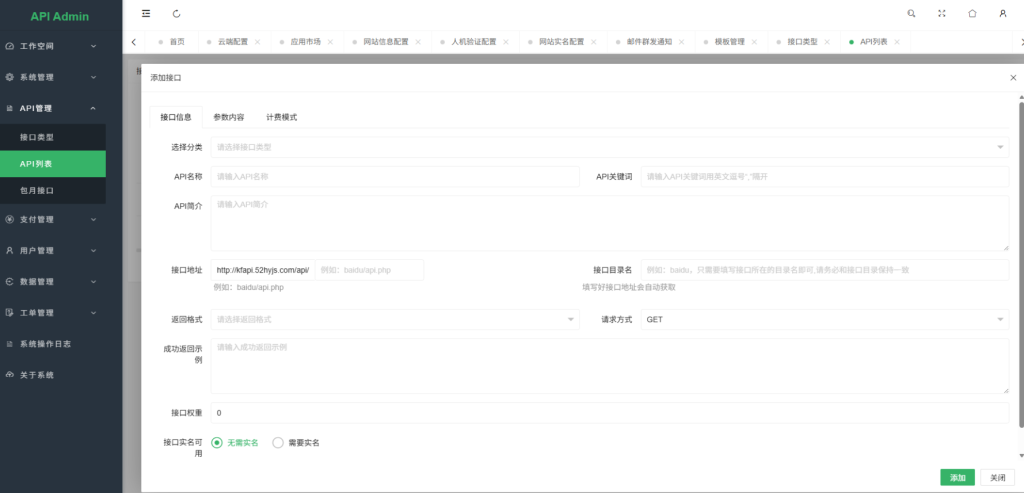The width and height of the screenshot is (1024, 493).
Task: Collapse the sidebar menu toggle icon
Action: 146,13
